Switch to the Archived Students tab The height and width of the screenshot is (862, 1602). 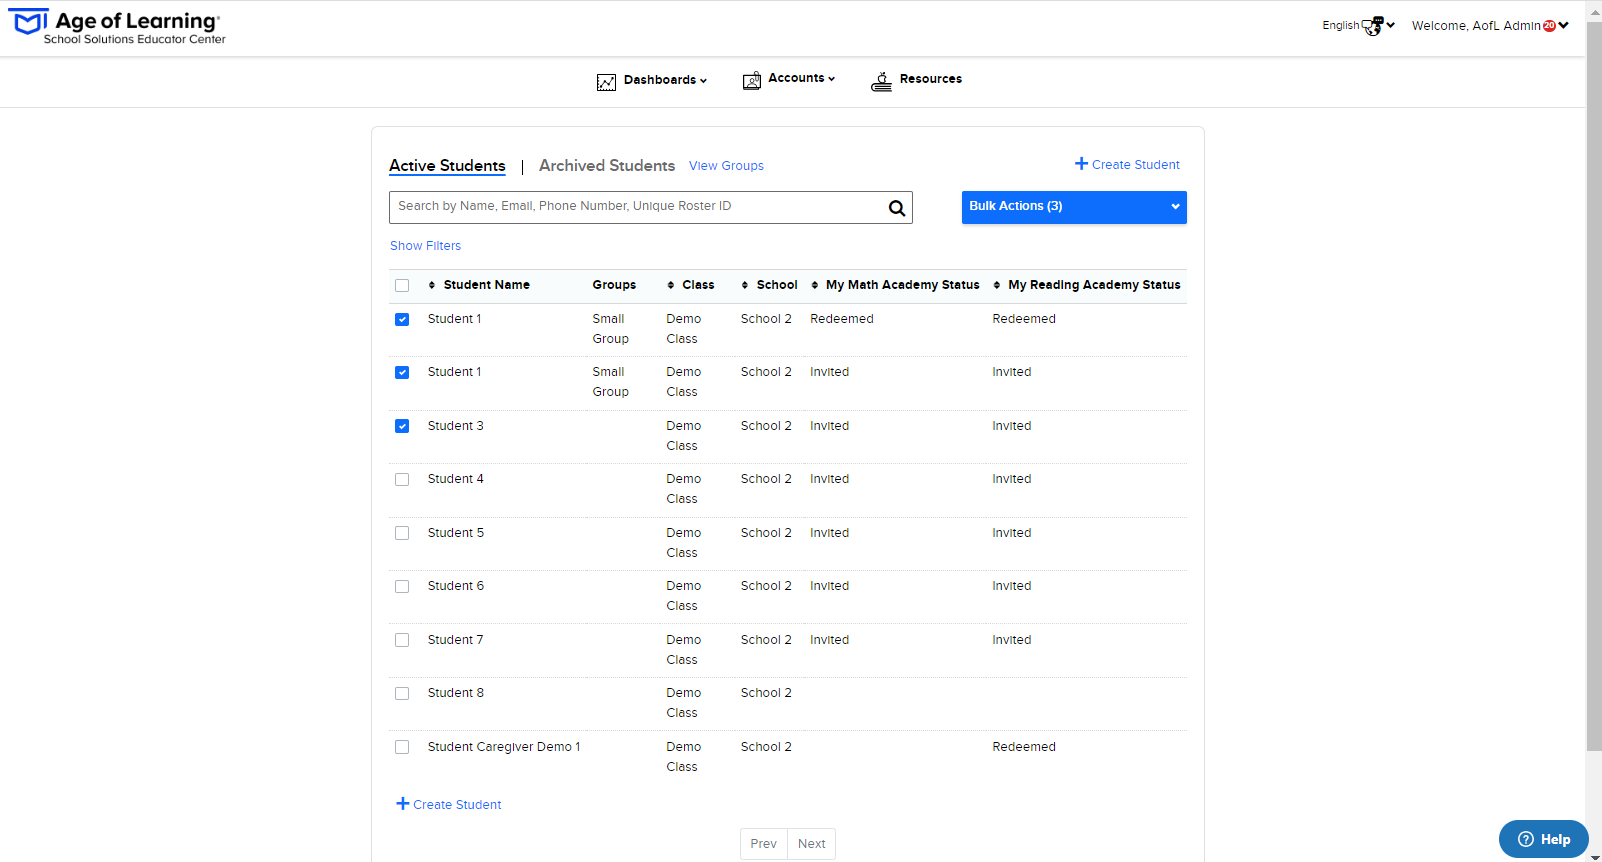[x=607, y=166]
